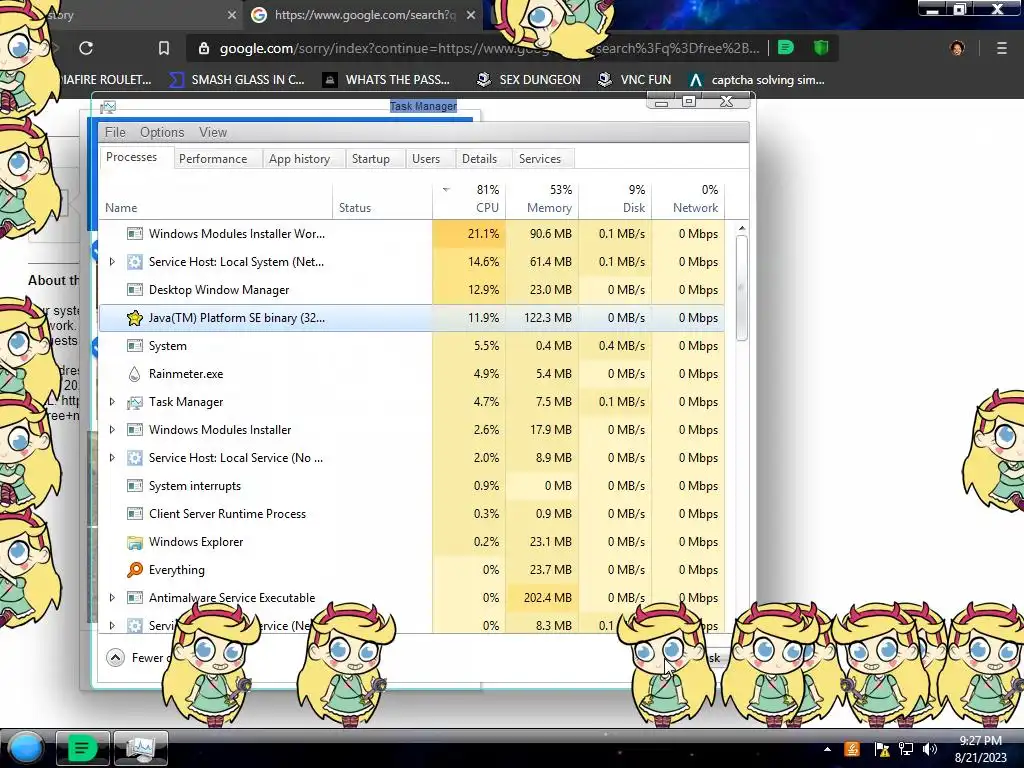Click the network tray icon
The height and width of the screenshot is (768, 1024).
point(906,749)
